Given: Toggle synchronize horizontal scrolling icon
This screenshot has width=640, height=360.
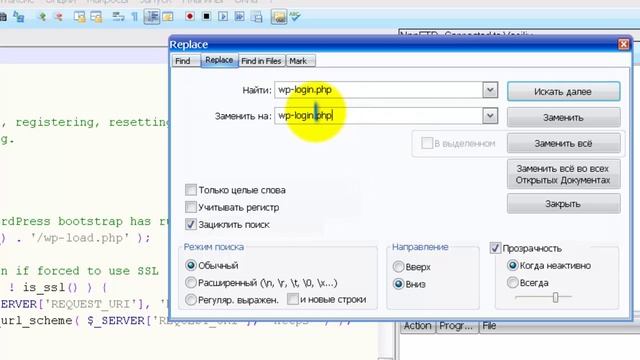Looking at the screenshot, I should (96, 17).
